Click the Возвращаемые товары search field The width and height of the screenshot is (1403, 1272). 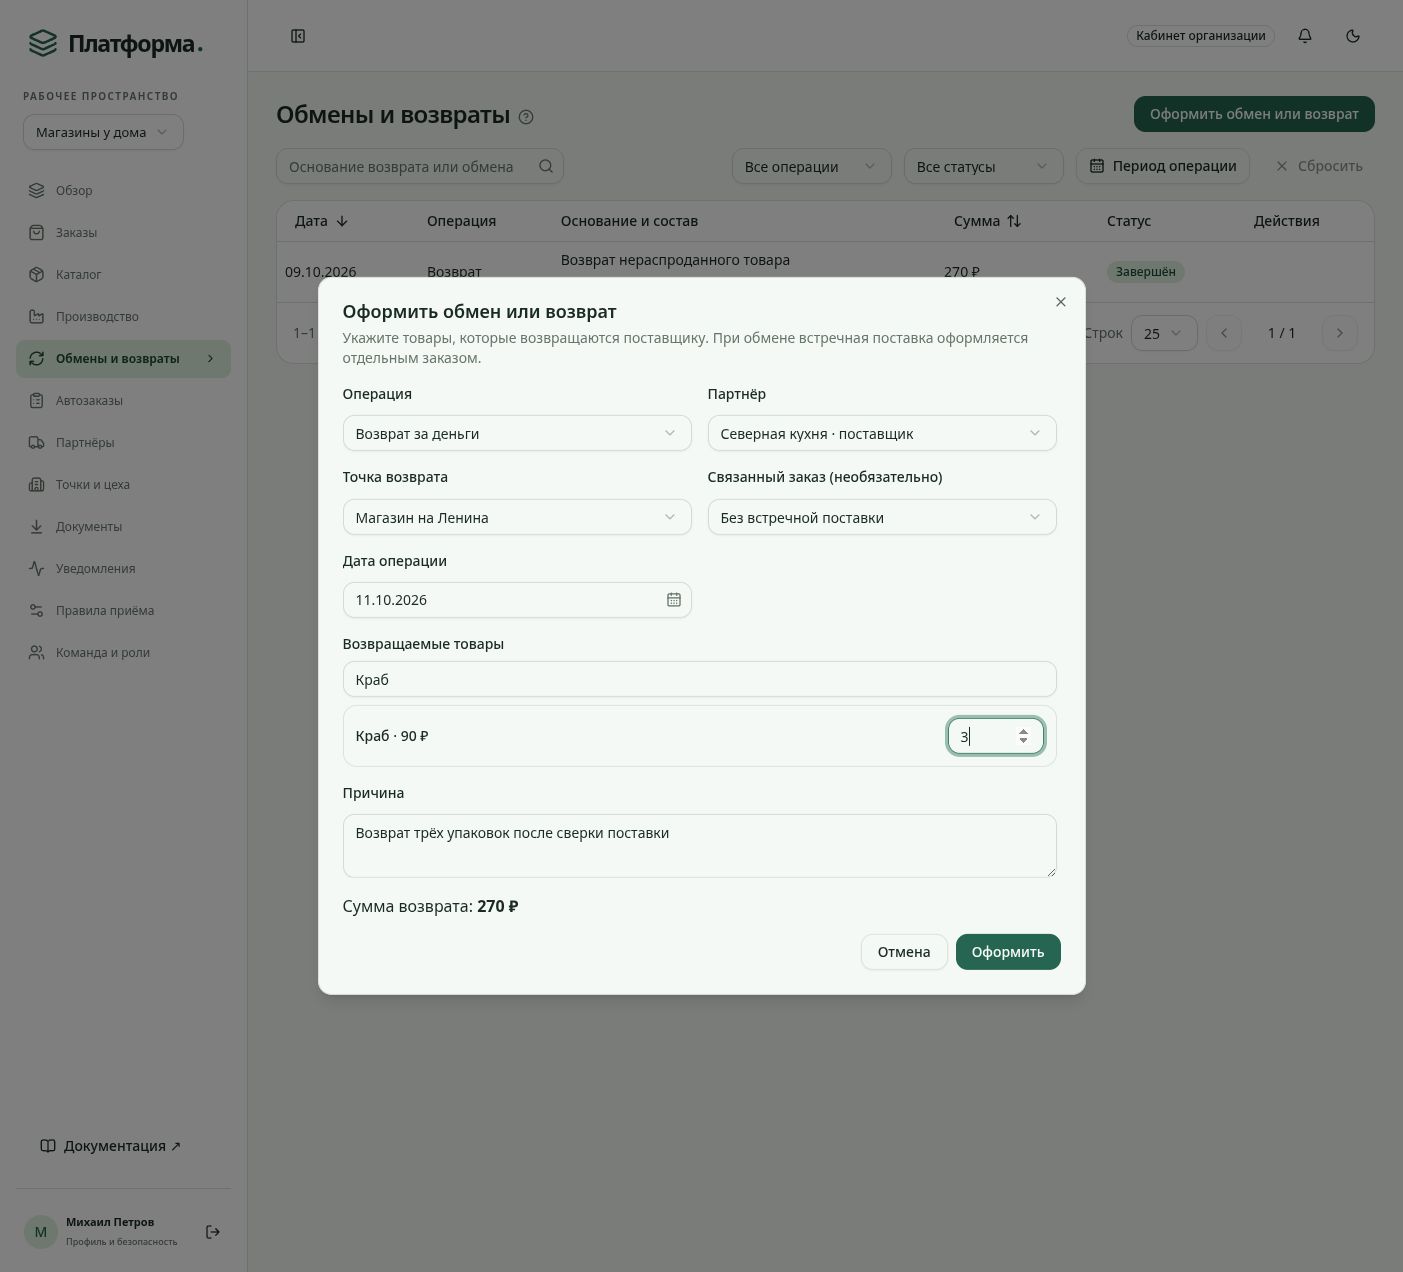tap(699, 679)
